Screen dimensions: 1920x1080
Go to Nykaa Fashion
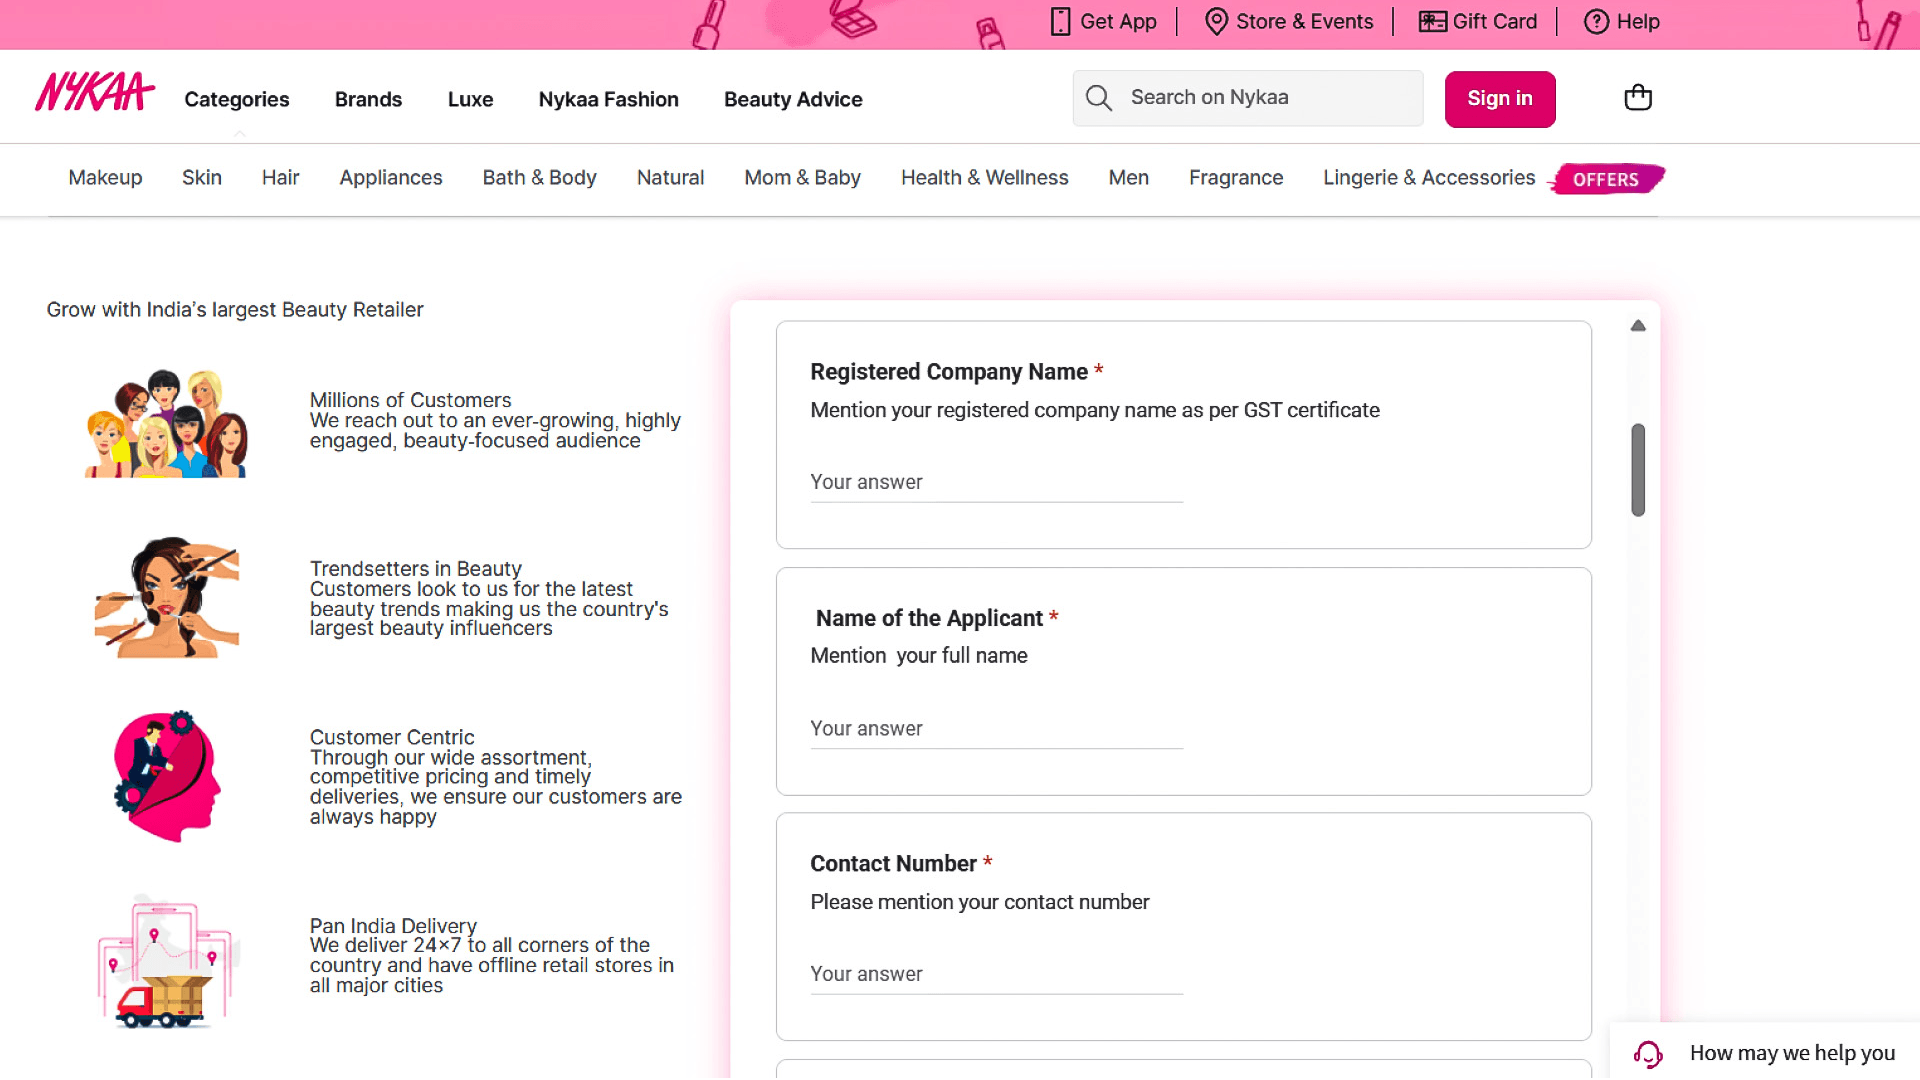coord(608,99)
